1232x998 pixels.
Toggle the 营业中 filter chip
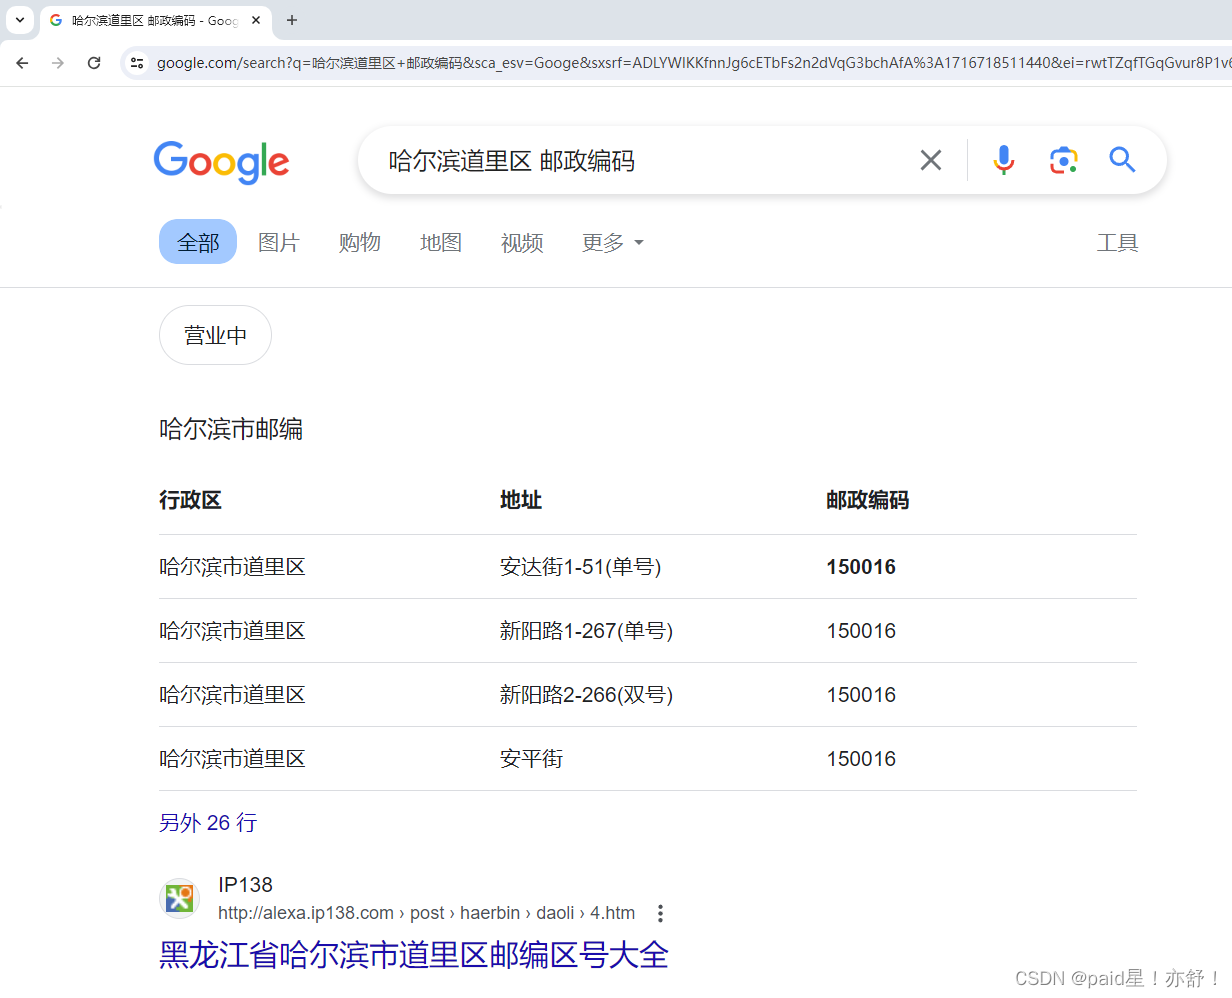[x=215, y=335]
